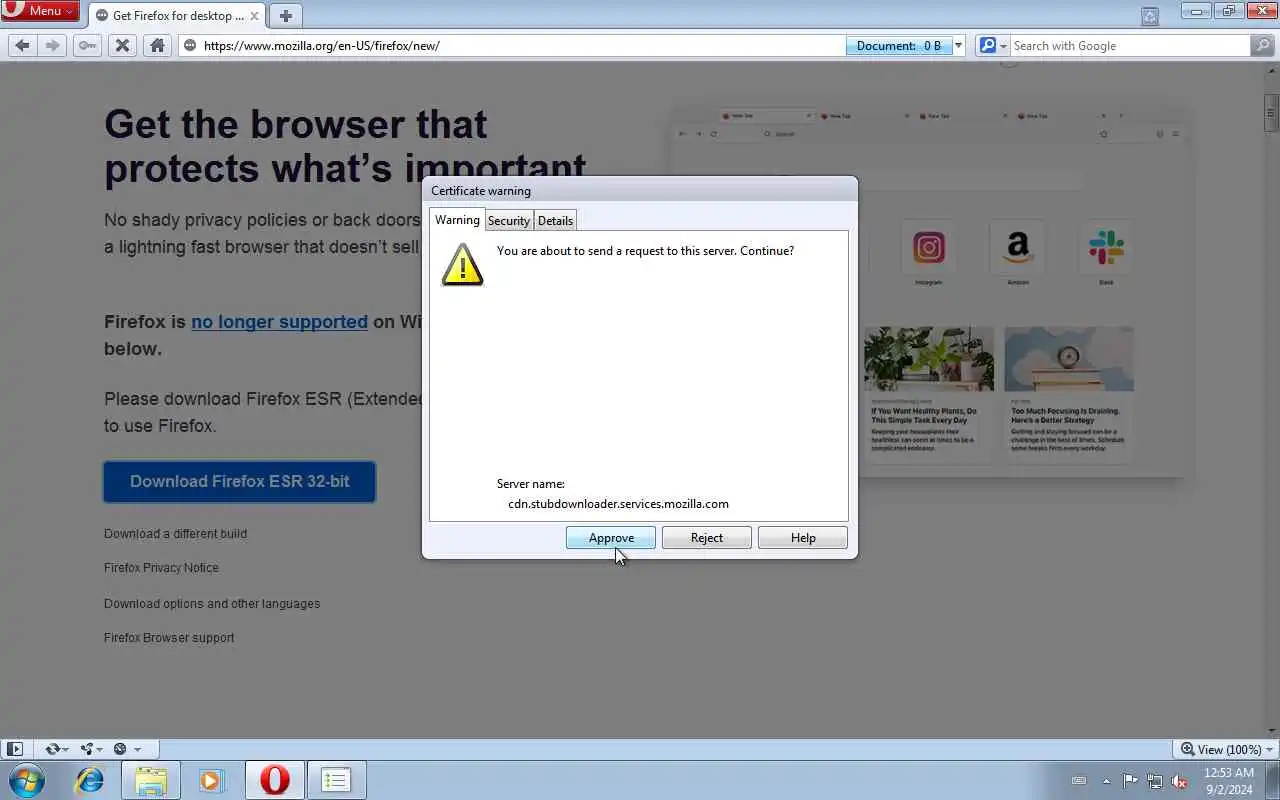Click the Reject button in the certificate dialog
The image size is (1280, 800).
[707, 538]
